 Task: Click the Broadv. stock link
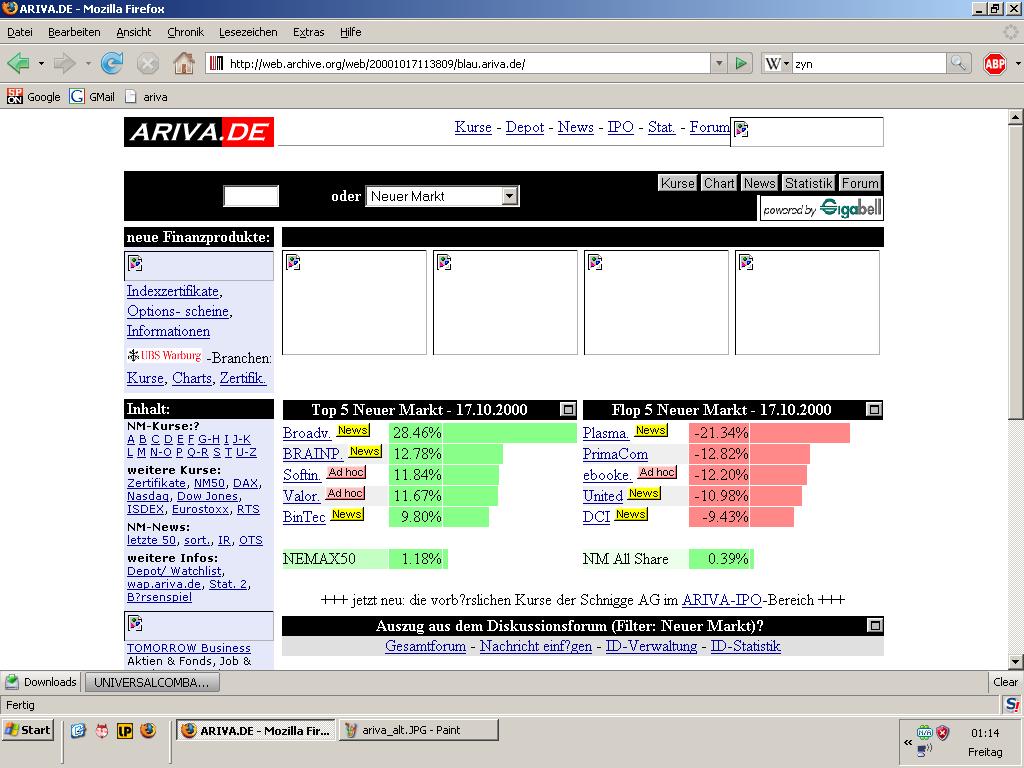[x=307, y=433]
